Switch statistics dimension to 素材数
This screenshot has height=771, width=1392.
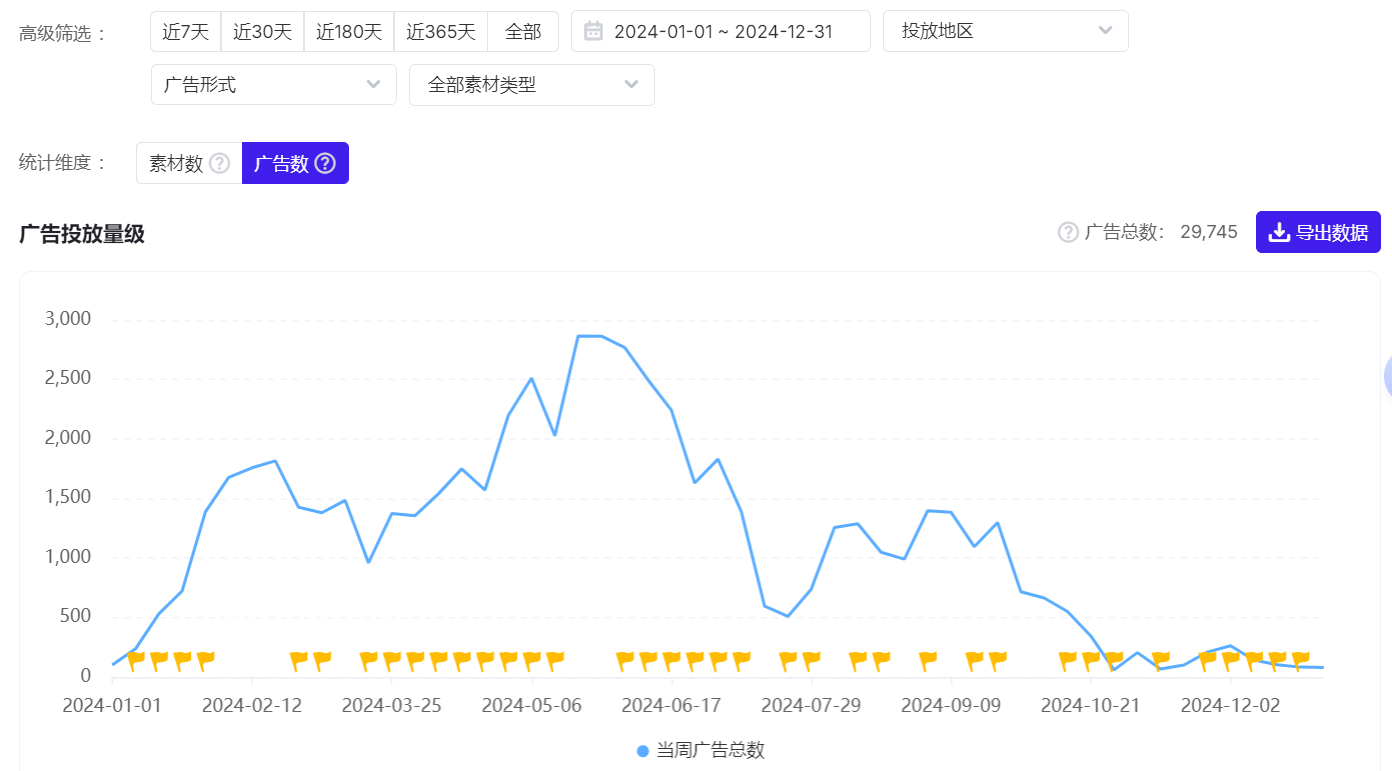[x=188, y=162]
